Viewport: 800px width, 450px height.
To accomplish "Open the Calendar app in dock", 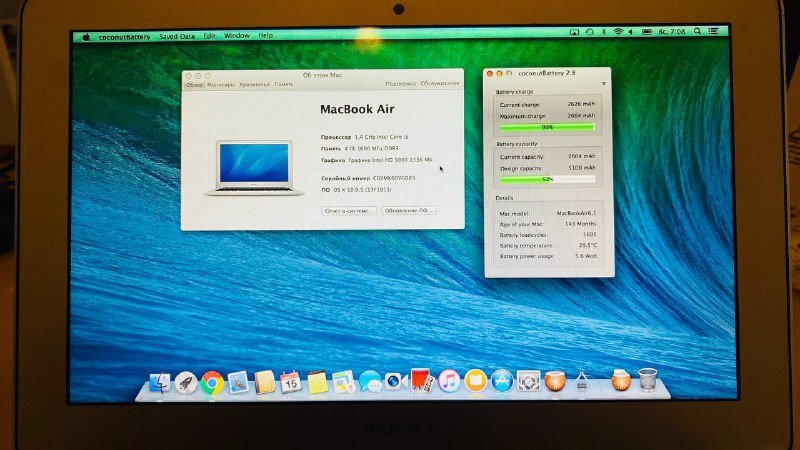I will click(x=291, y=382).
